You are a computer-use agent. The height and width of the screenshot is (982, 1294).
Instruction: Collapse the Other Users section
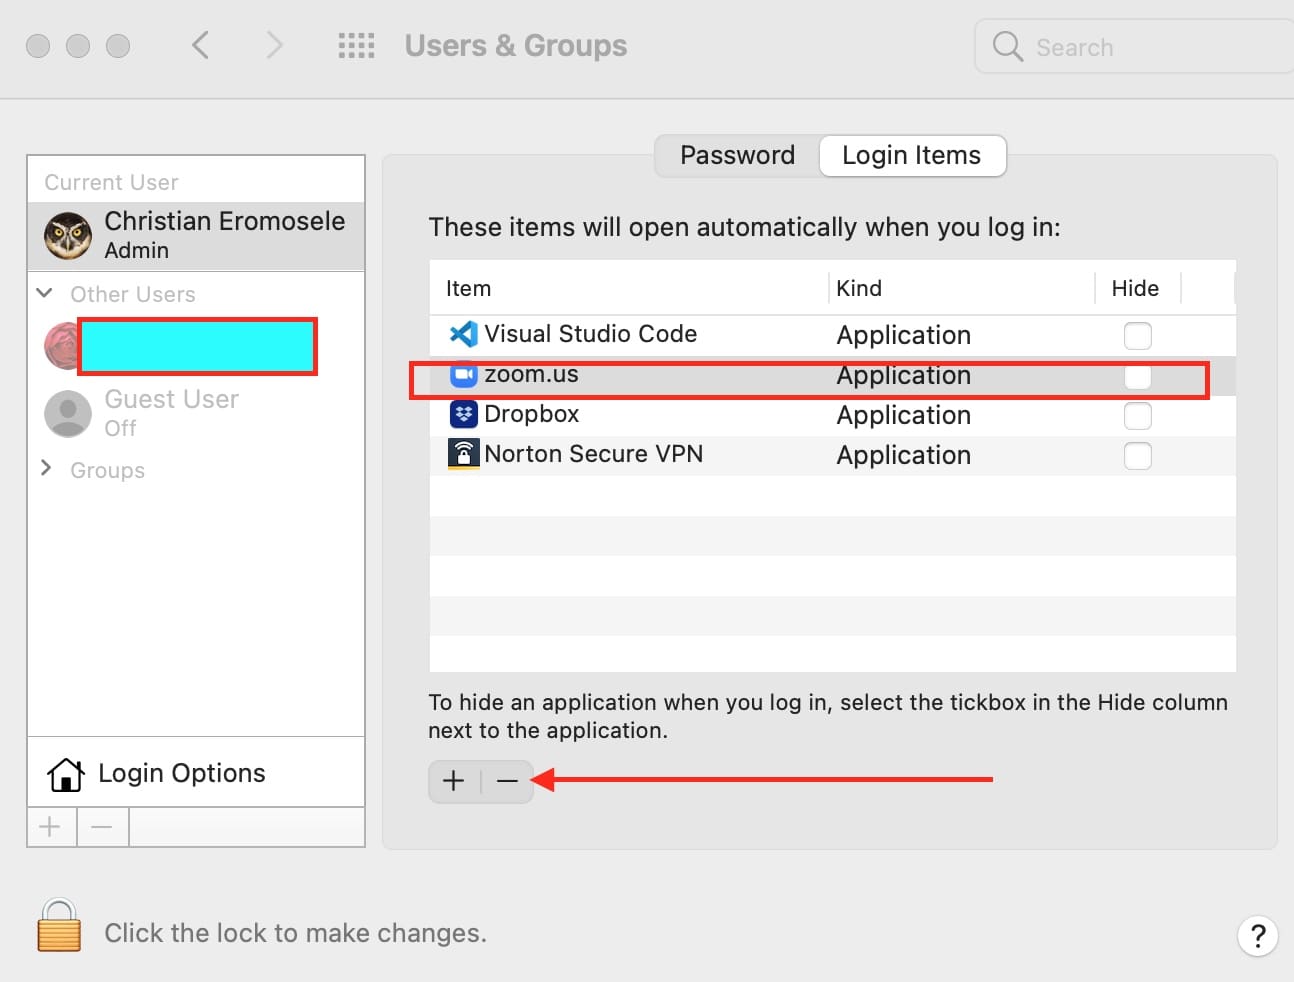(x=45, y=293)
